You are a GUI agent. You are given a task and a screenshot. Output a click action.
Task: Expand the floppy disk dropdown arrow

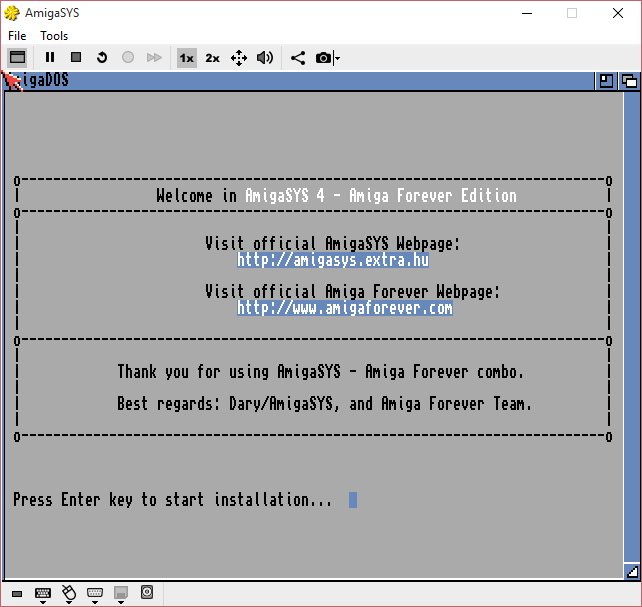pyautogui.click(x=121, y=602)
